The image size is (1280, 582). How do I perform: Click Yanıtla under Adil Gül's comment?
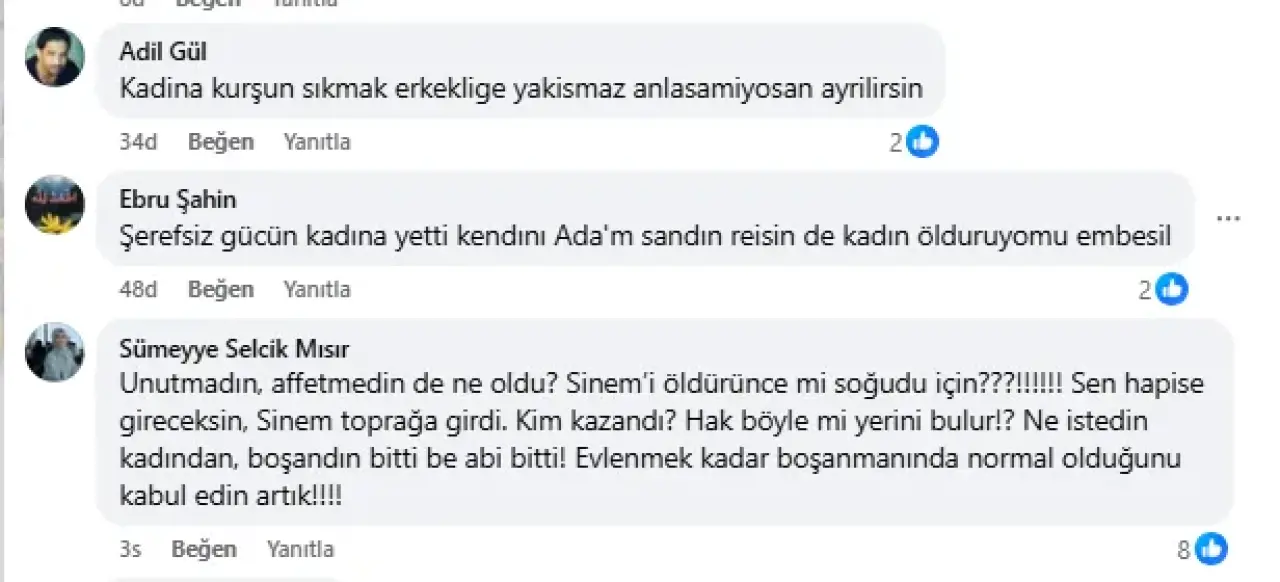(317, 142)
